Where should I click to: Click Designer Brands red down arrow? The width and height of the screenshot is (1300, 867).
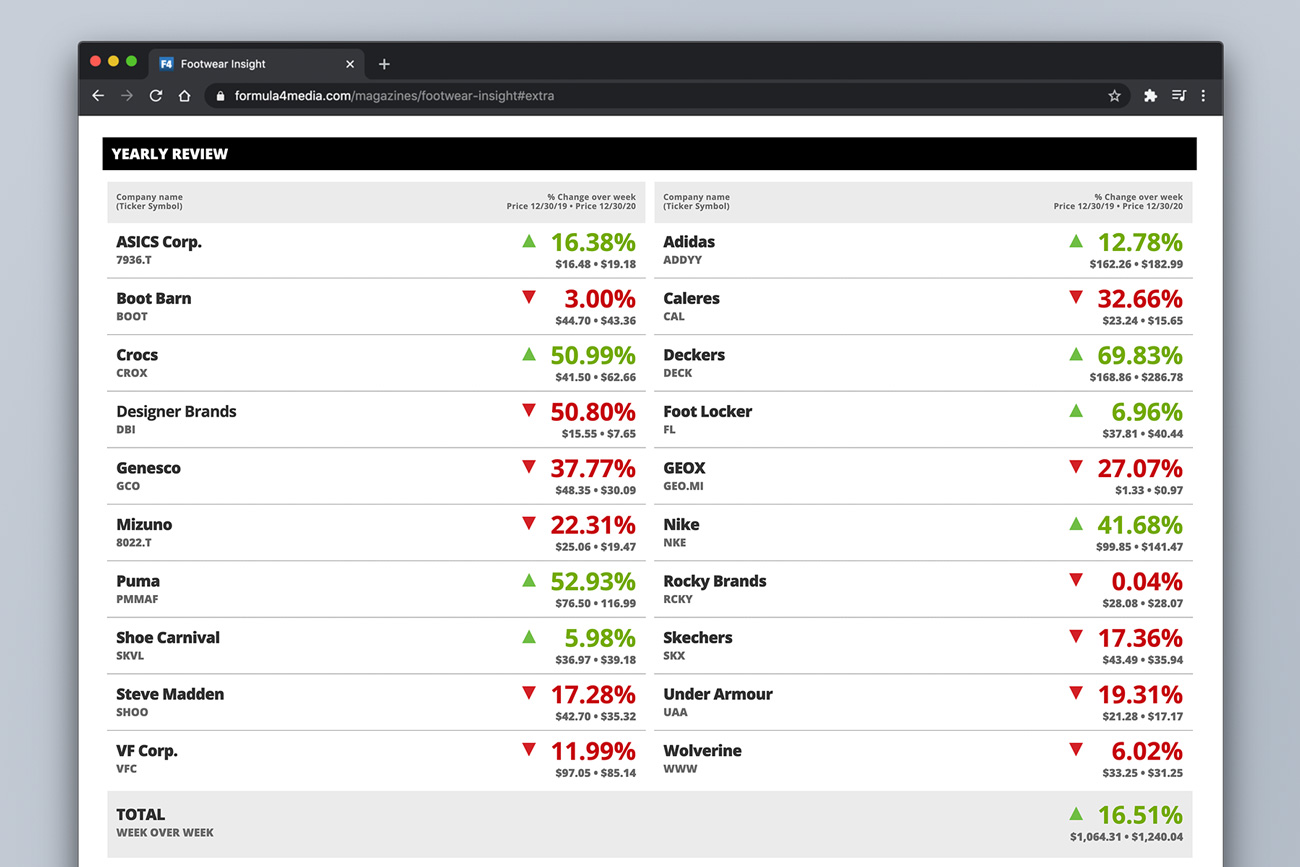click(x=529, y=410)
